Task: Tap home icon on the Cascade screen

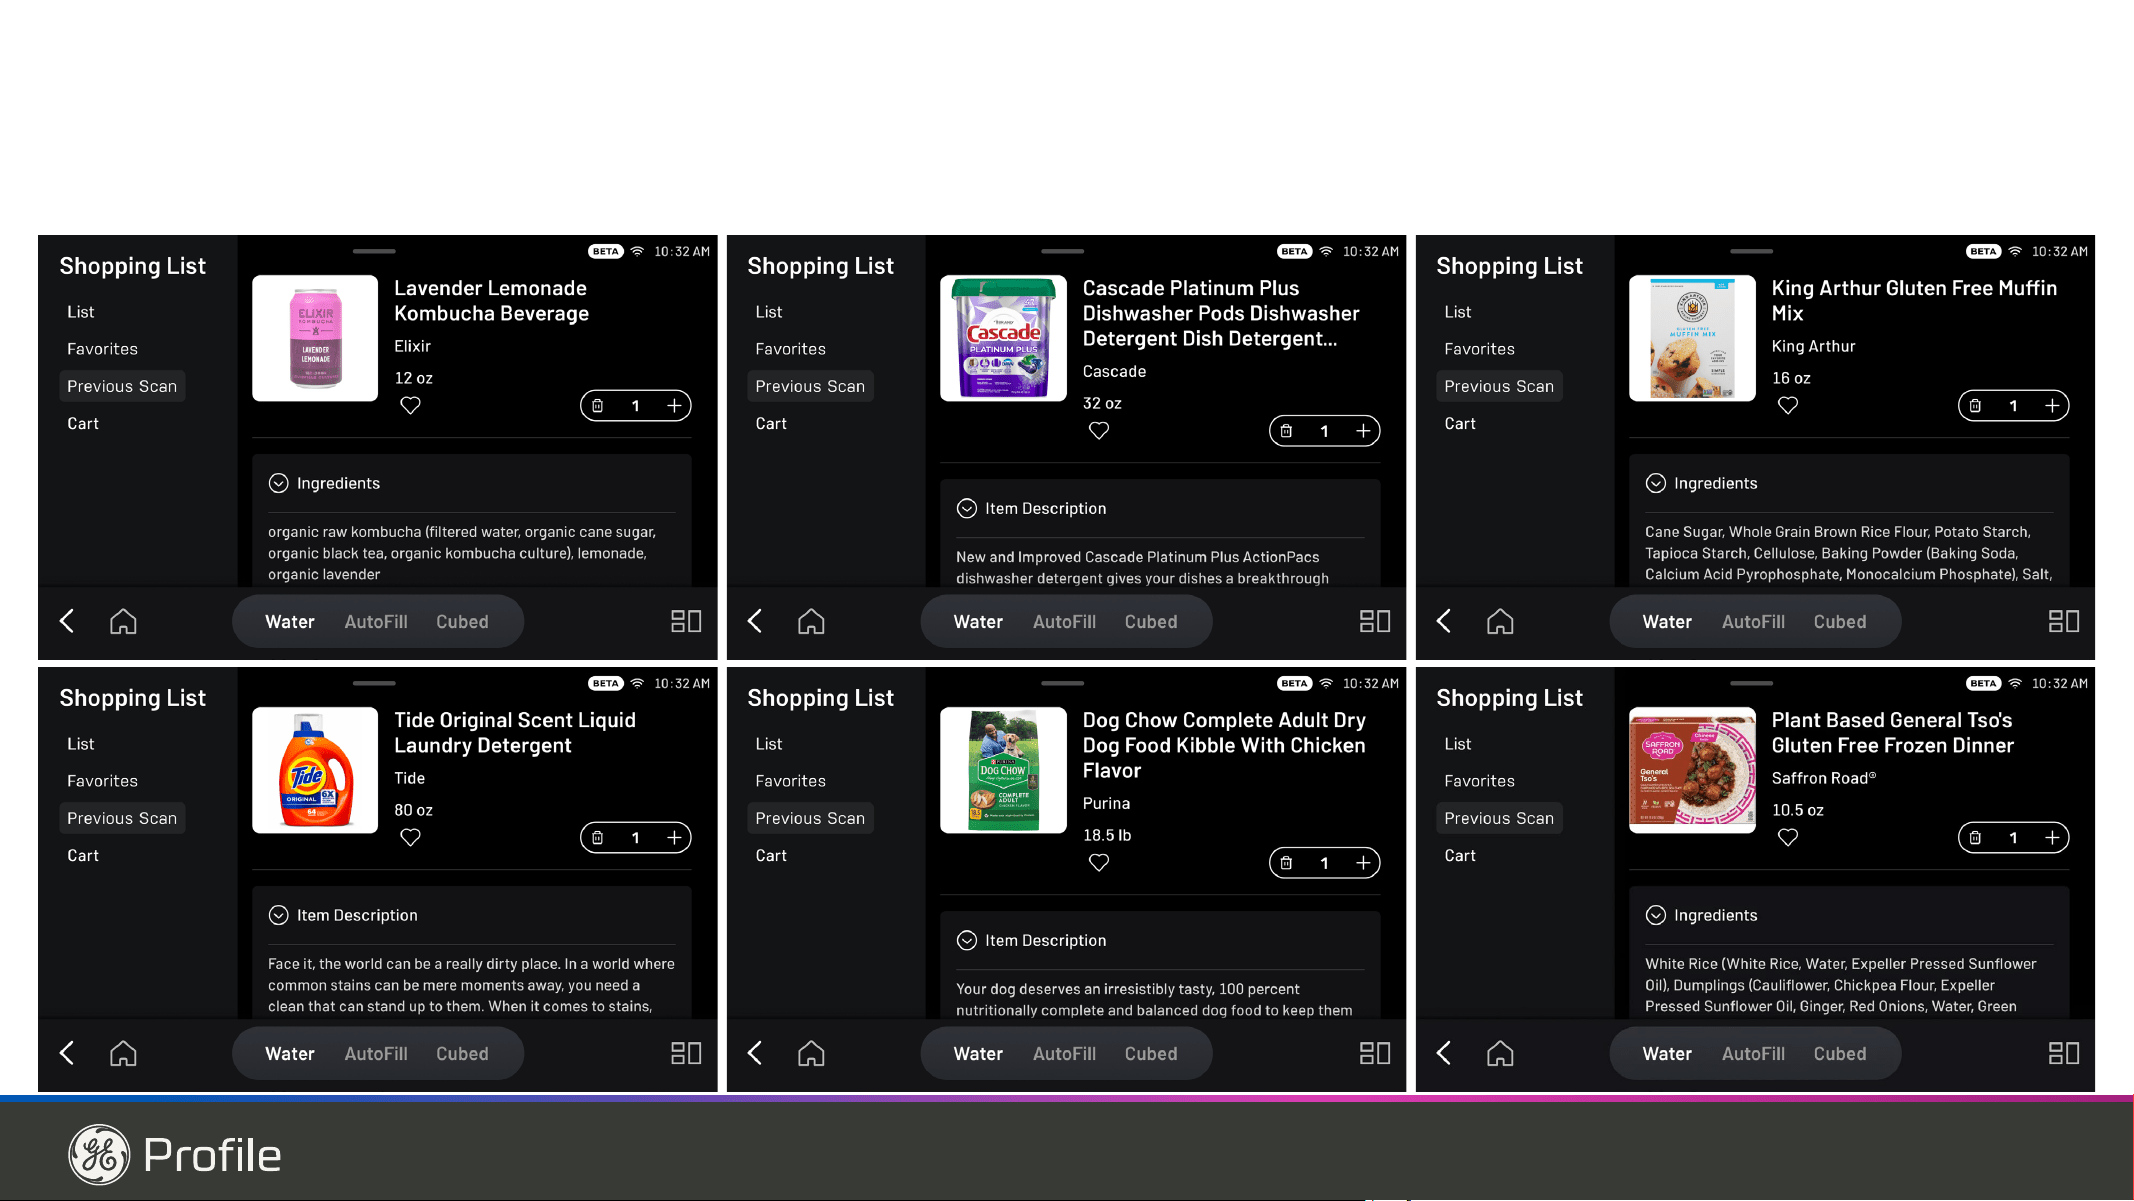Action: pyautogui.click(x=811, y=621)
